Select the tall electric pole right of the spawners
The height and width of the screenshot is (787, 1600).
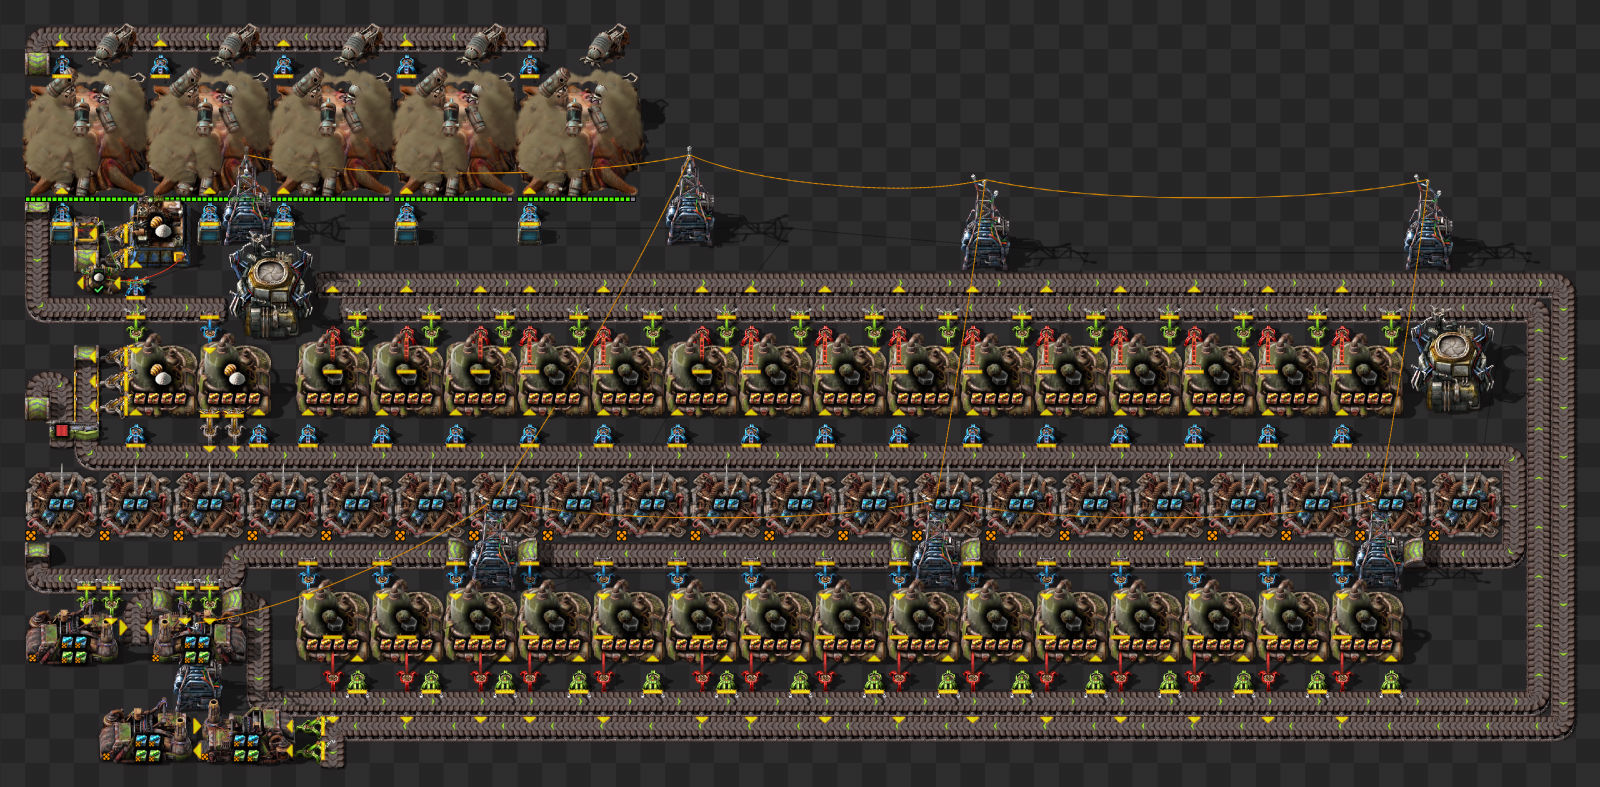pyautogui.click(x=690, y=200)
